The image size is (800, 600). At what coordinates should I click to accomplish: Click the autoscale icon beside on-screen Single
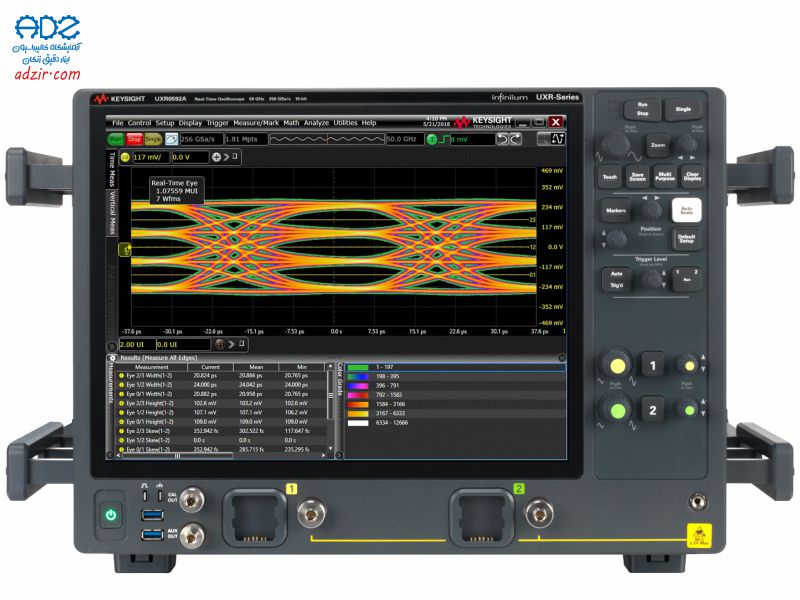(171, 139)
